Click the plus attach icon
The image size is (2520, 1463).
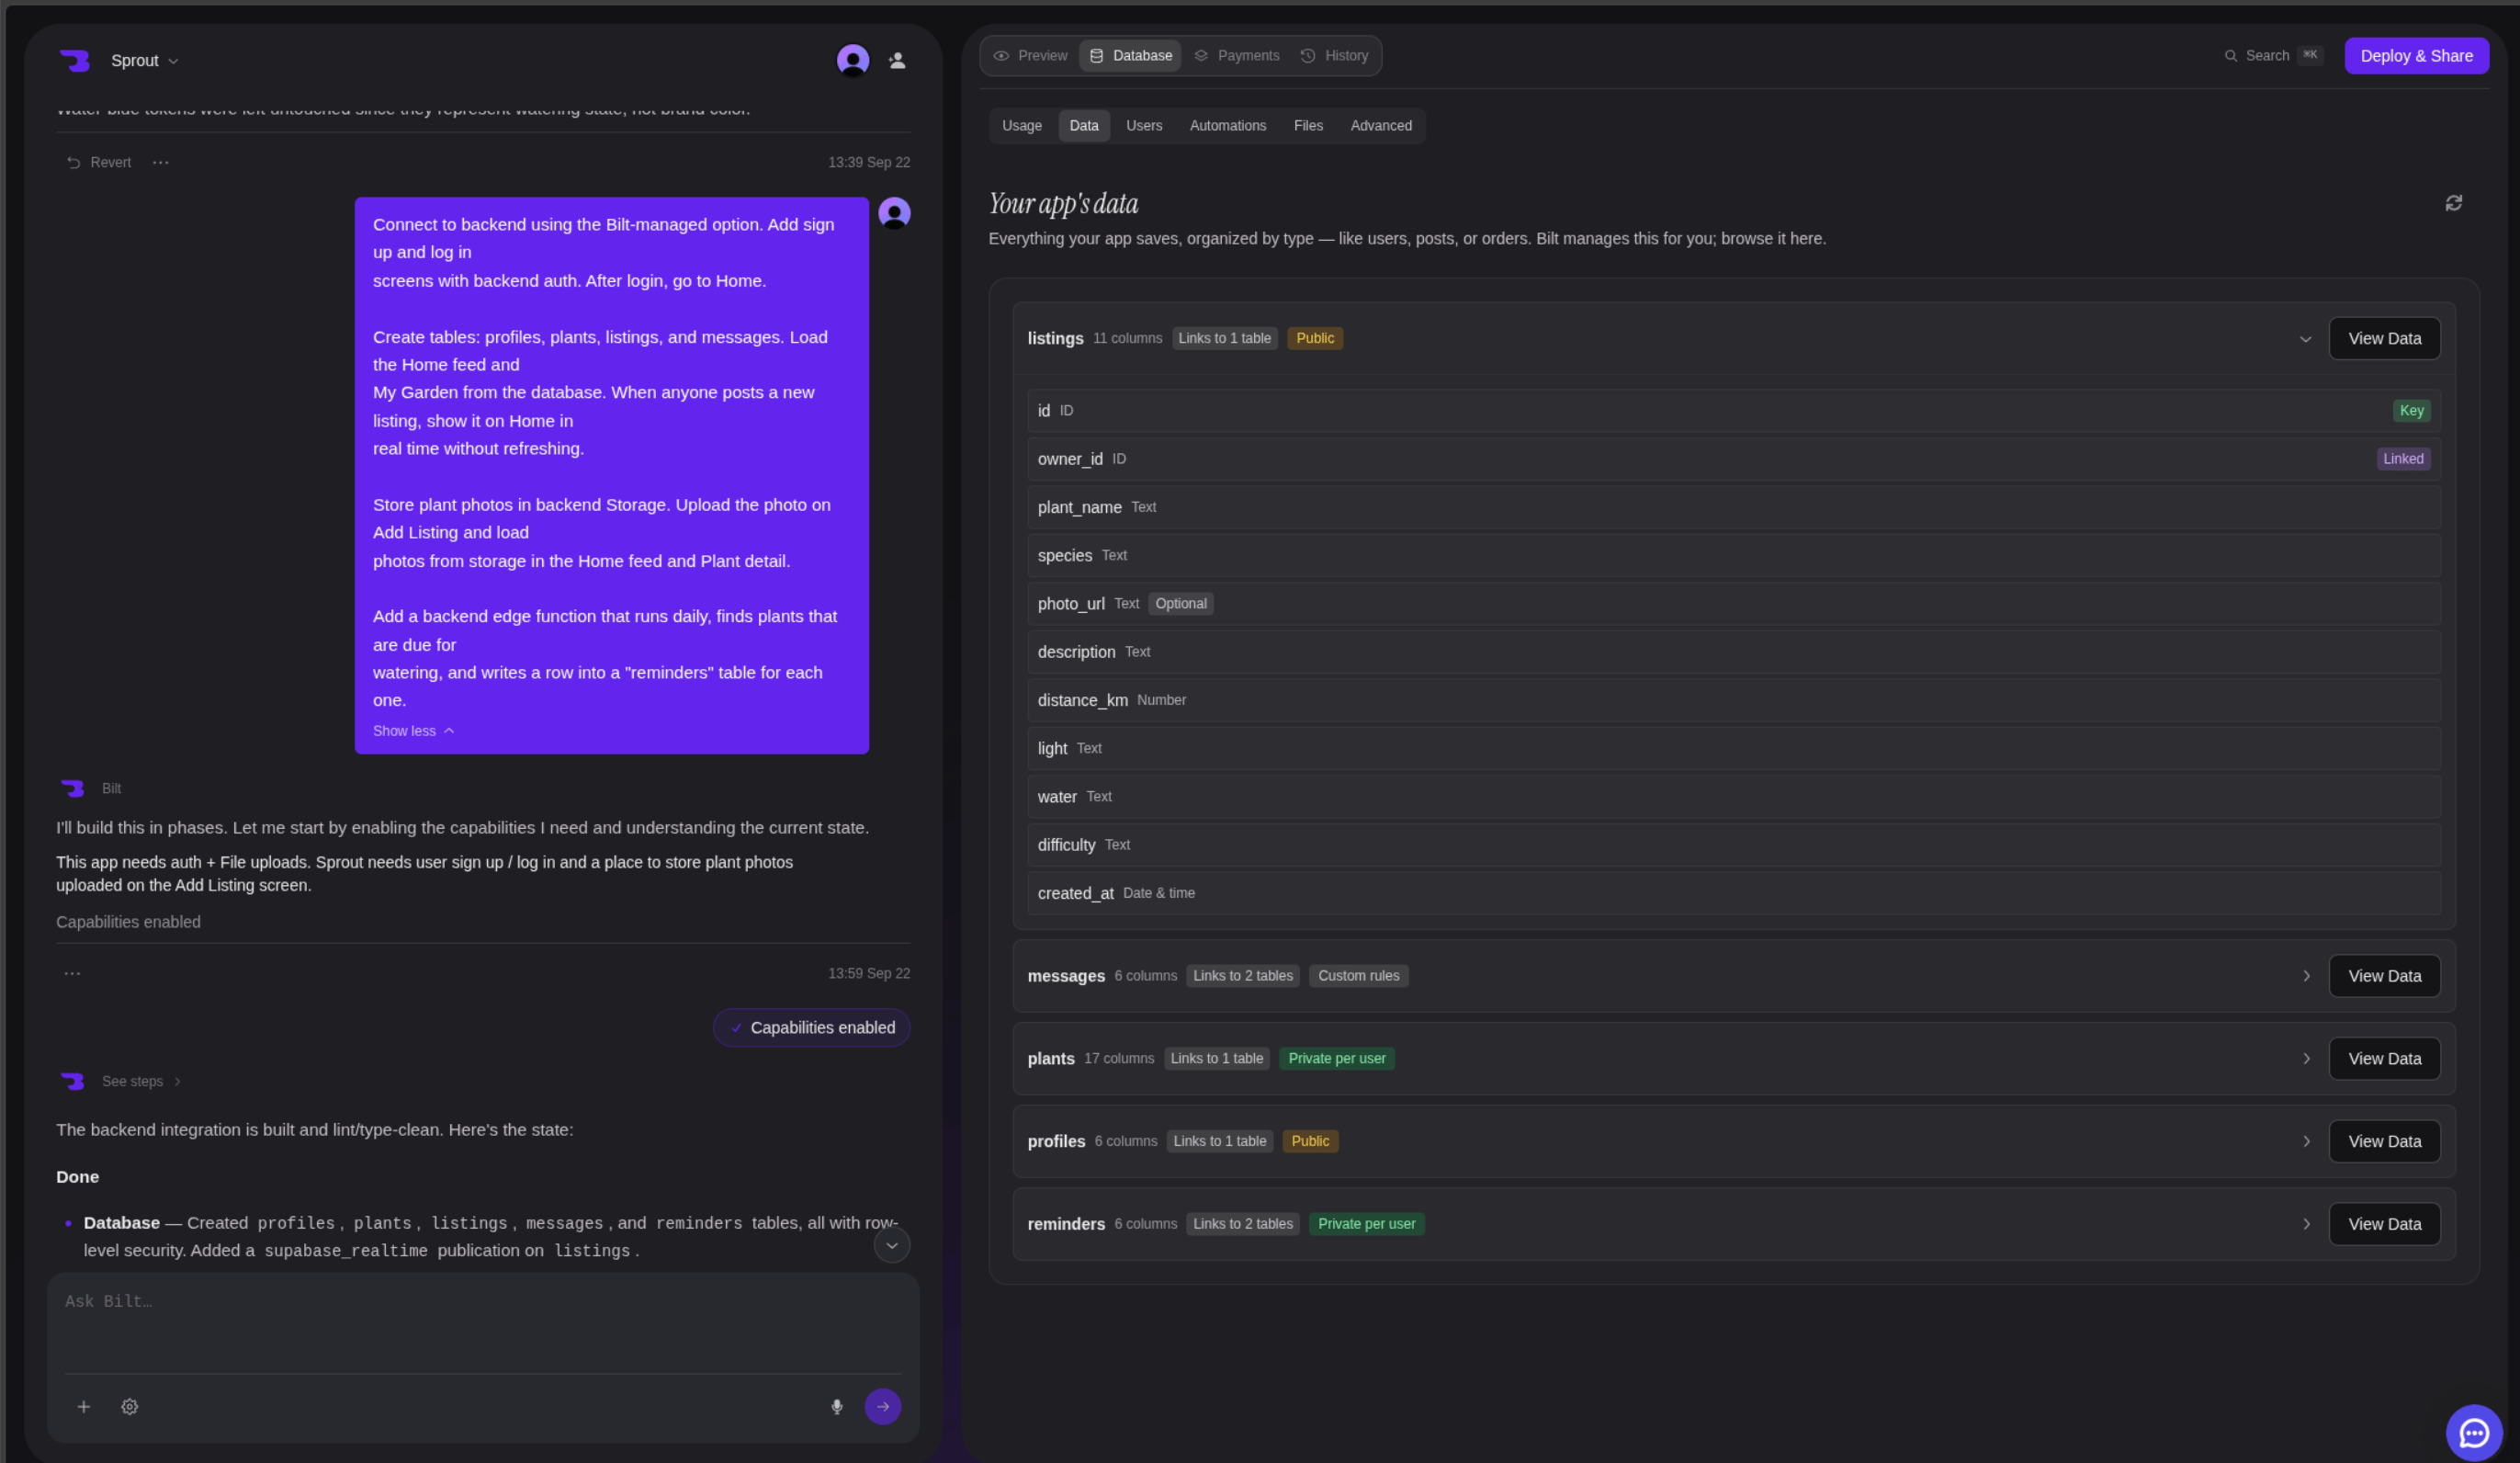[x=84, y=1406]
